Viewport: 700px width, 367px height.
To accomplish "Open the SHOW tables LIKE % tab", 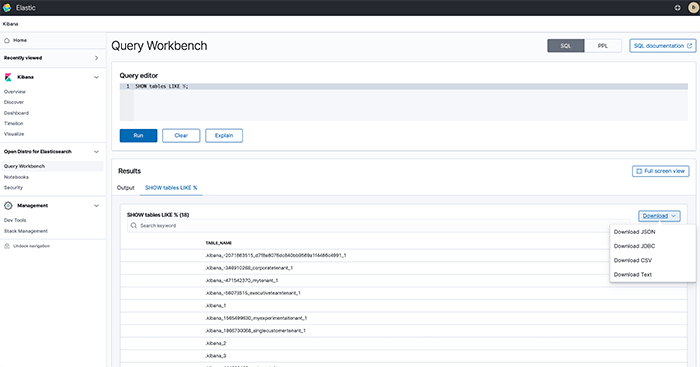I will pos(171,188).
